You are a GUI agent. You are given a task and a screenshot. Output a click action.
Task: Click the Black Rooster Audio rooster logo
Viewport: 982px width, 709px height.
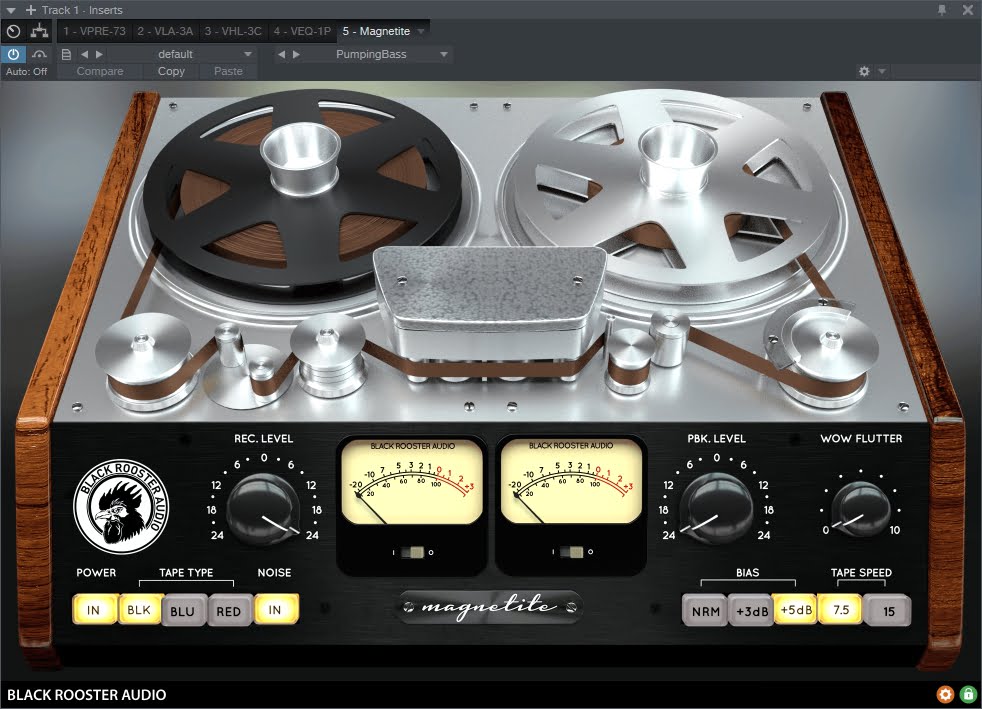pyautogui.click(x=121, y=506)
